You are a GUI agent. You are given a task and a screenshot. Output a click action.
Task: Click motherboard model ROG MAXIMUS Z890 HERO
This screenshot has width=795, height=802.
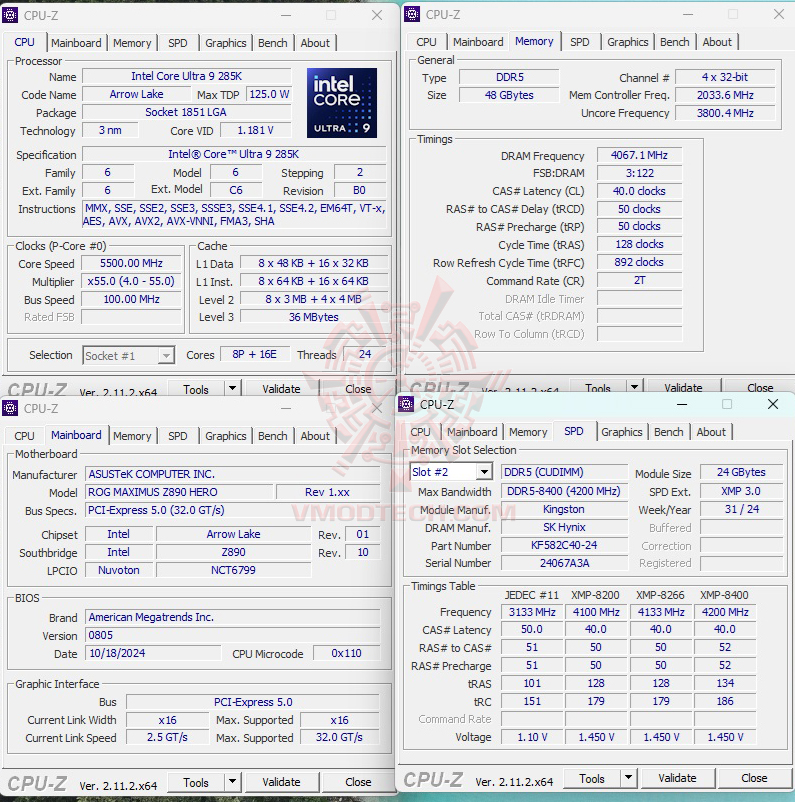pyautogui.click(x=179, y=492)
